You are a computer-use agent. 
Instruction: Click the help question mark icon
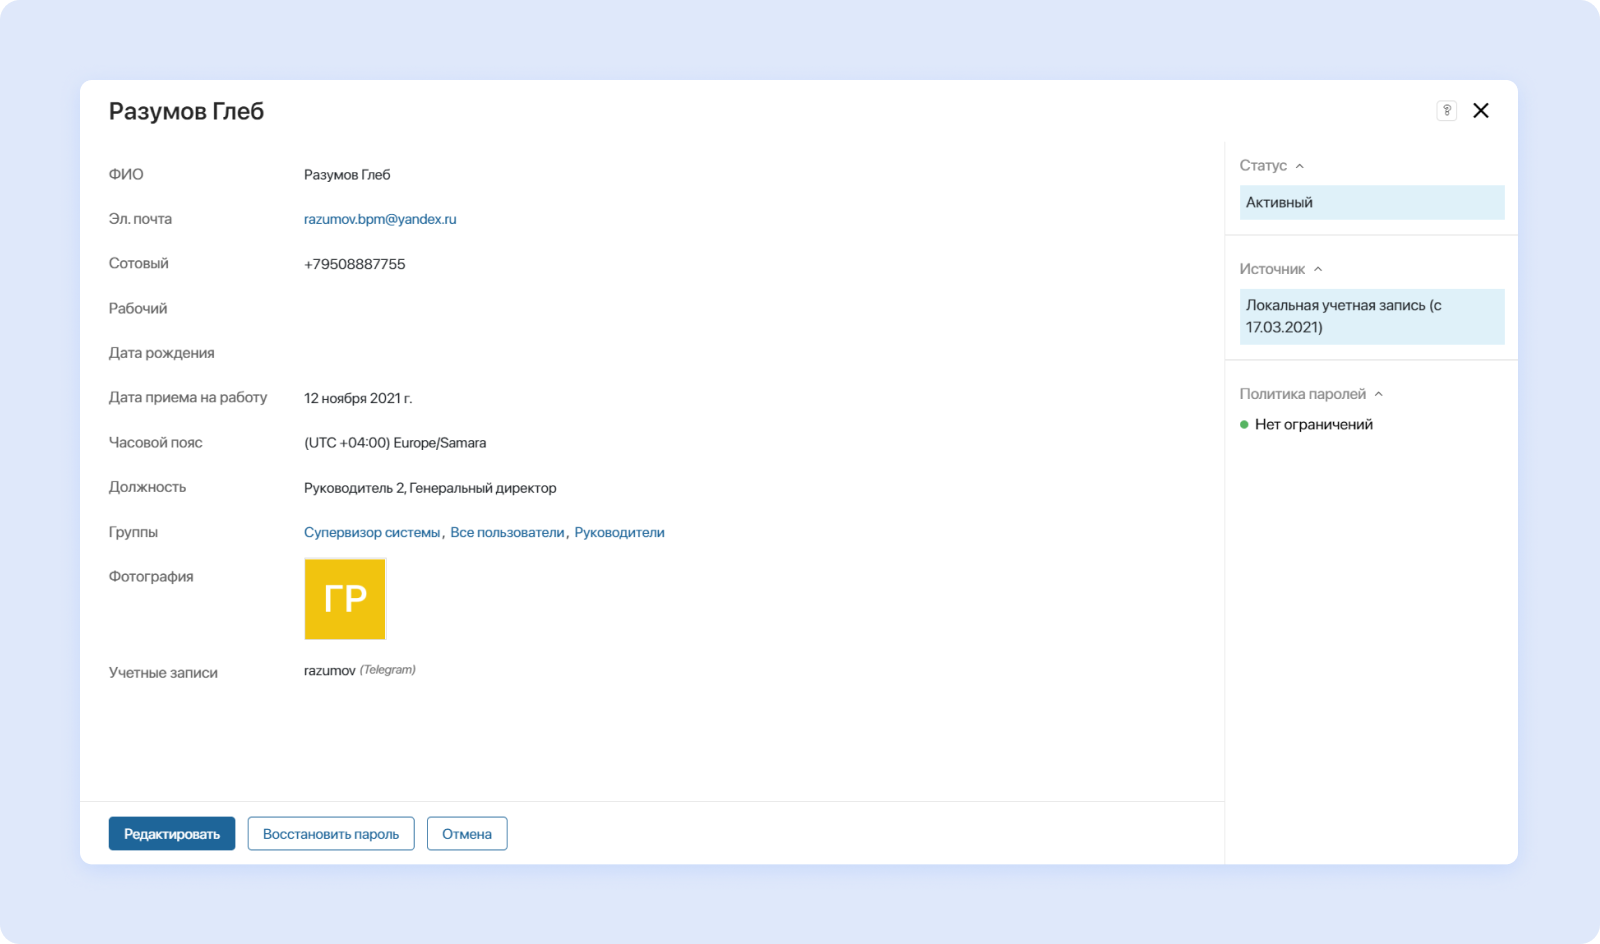(1446, 111)
